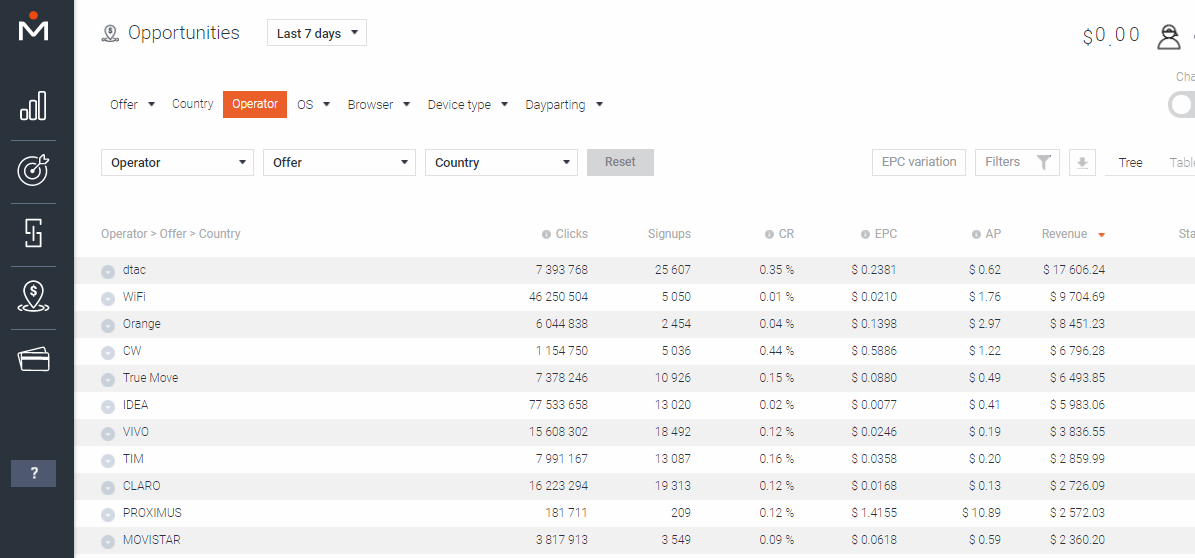The image size is (1195, 558).
Task: Open the bar chart statistics icon
Action: pos(34,105)
